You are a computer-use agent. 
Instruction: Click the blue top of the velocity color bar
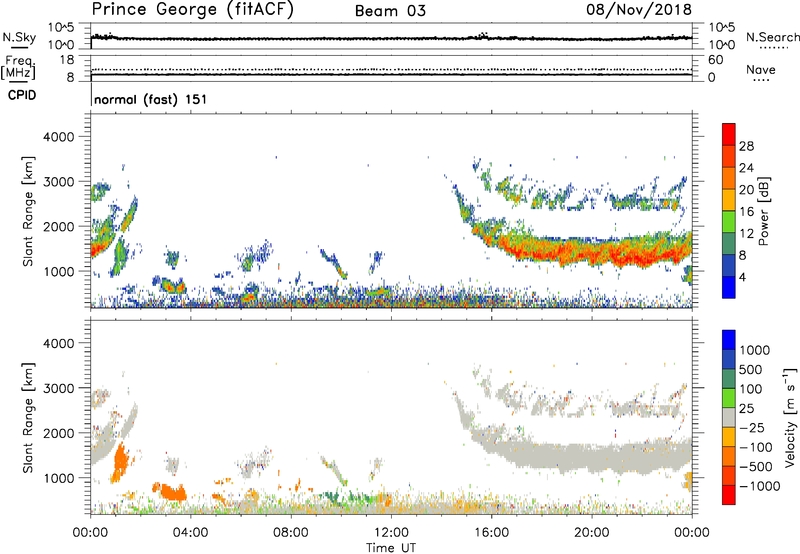pos(729,340)
